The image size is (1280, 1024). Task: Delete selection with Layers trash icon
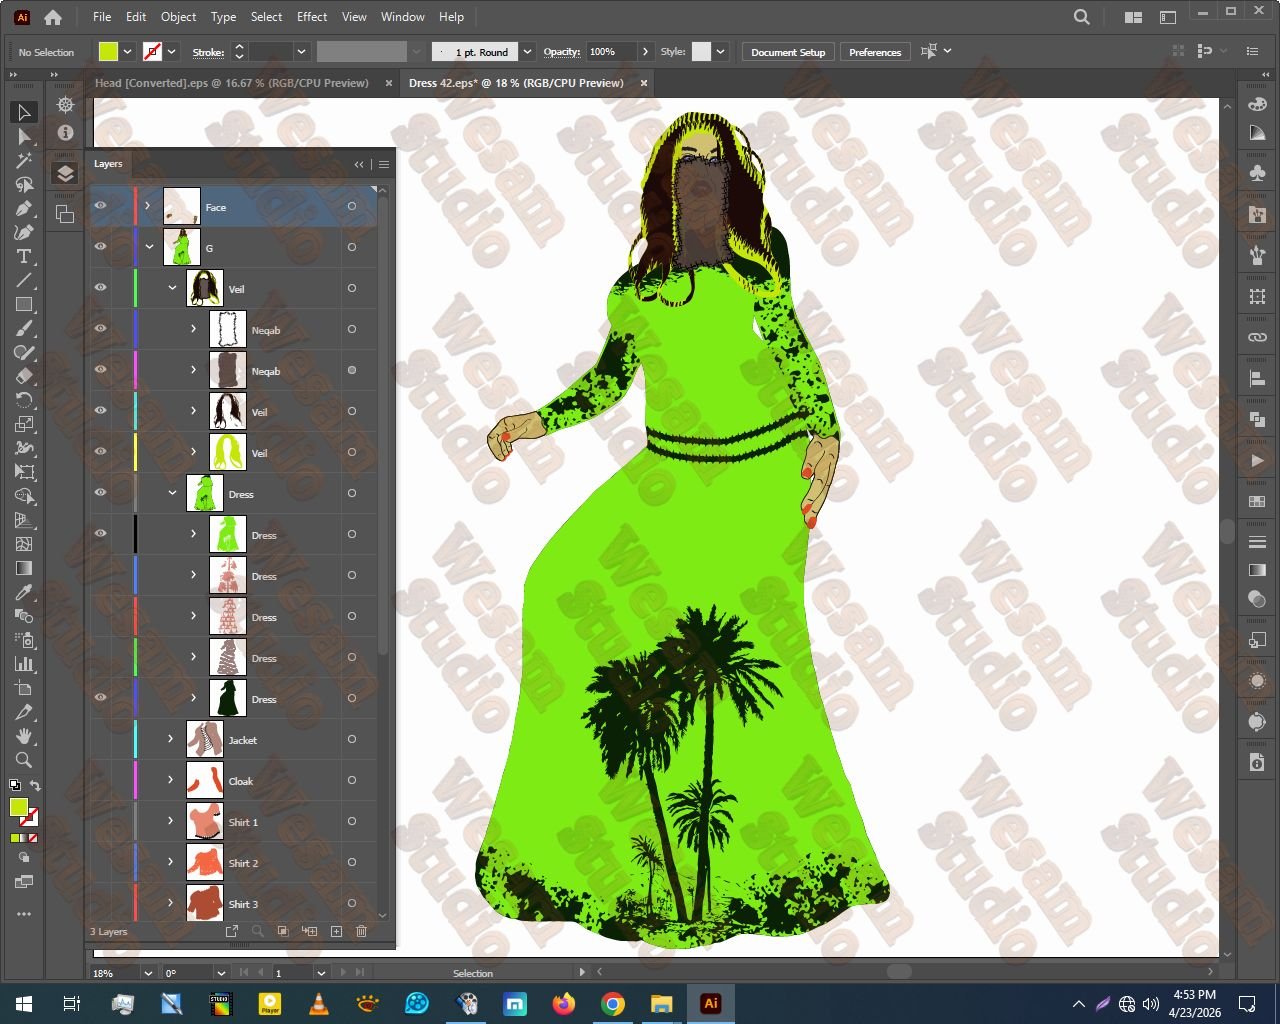tap(362, 931)
